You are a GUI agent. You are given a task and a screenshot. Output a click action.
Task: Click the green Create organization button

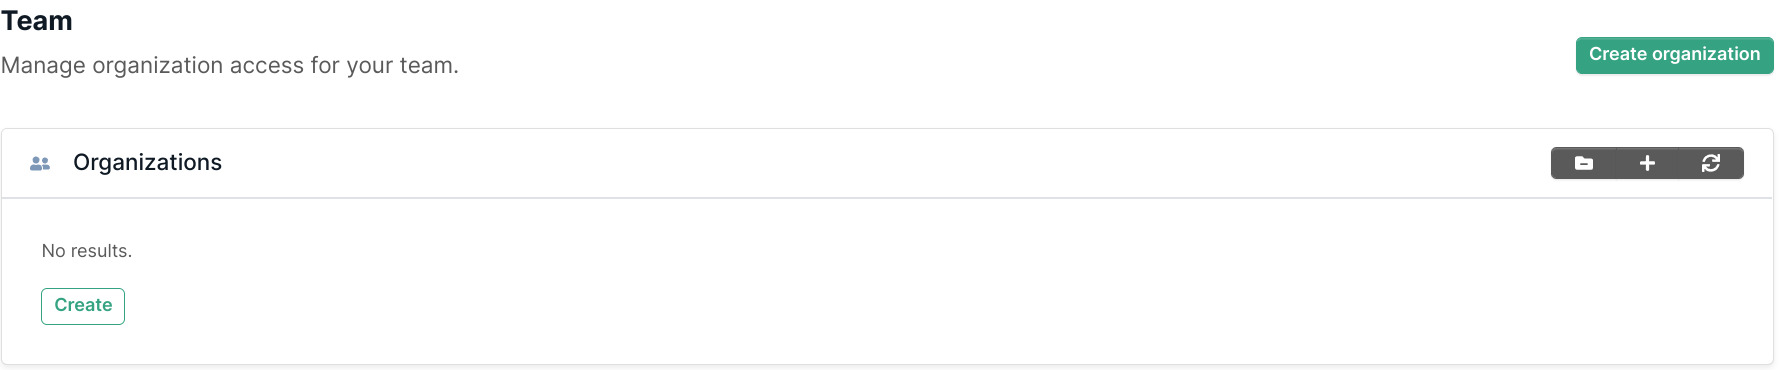1674,55
